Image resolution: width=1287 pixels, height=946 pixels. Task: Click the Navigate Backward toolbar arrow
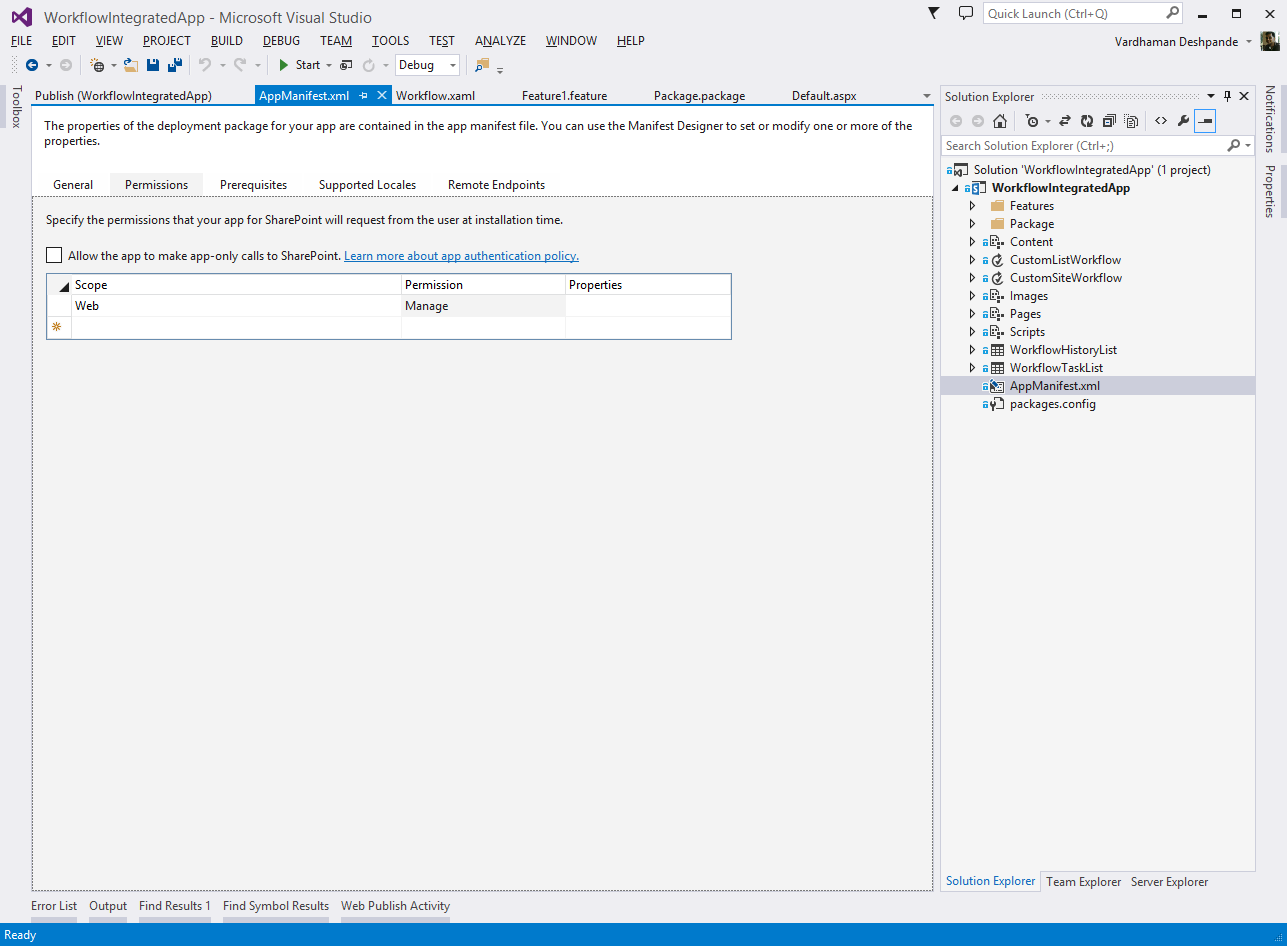32,65
